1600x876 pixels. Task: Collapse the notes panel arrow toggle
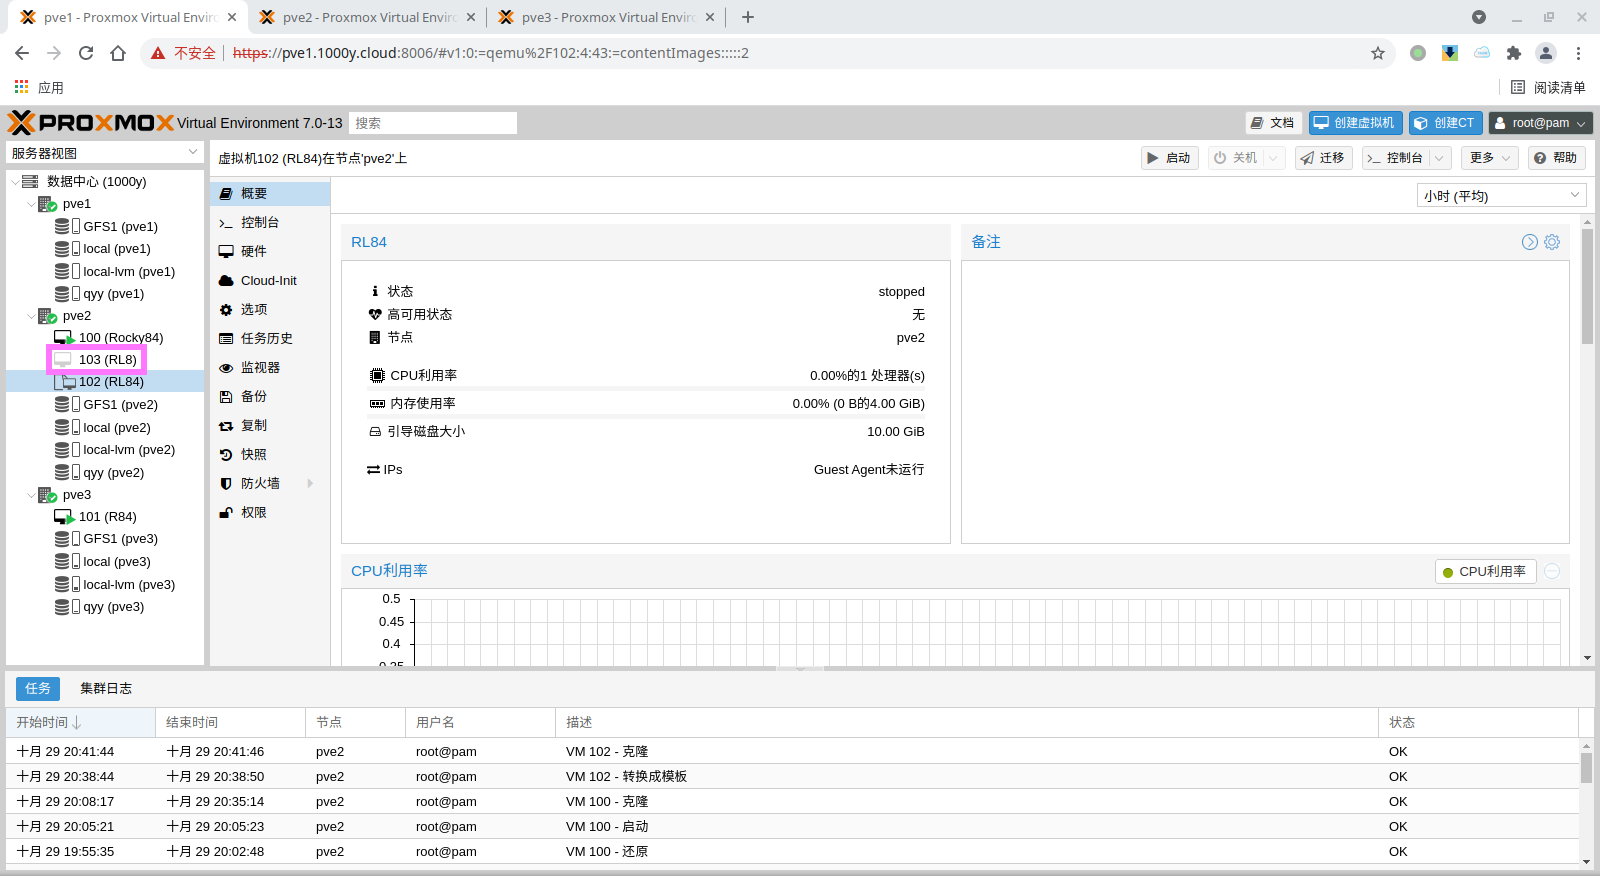coord(1529,242)
